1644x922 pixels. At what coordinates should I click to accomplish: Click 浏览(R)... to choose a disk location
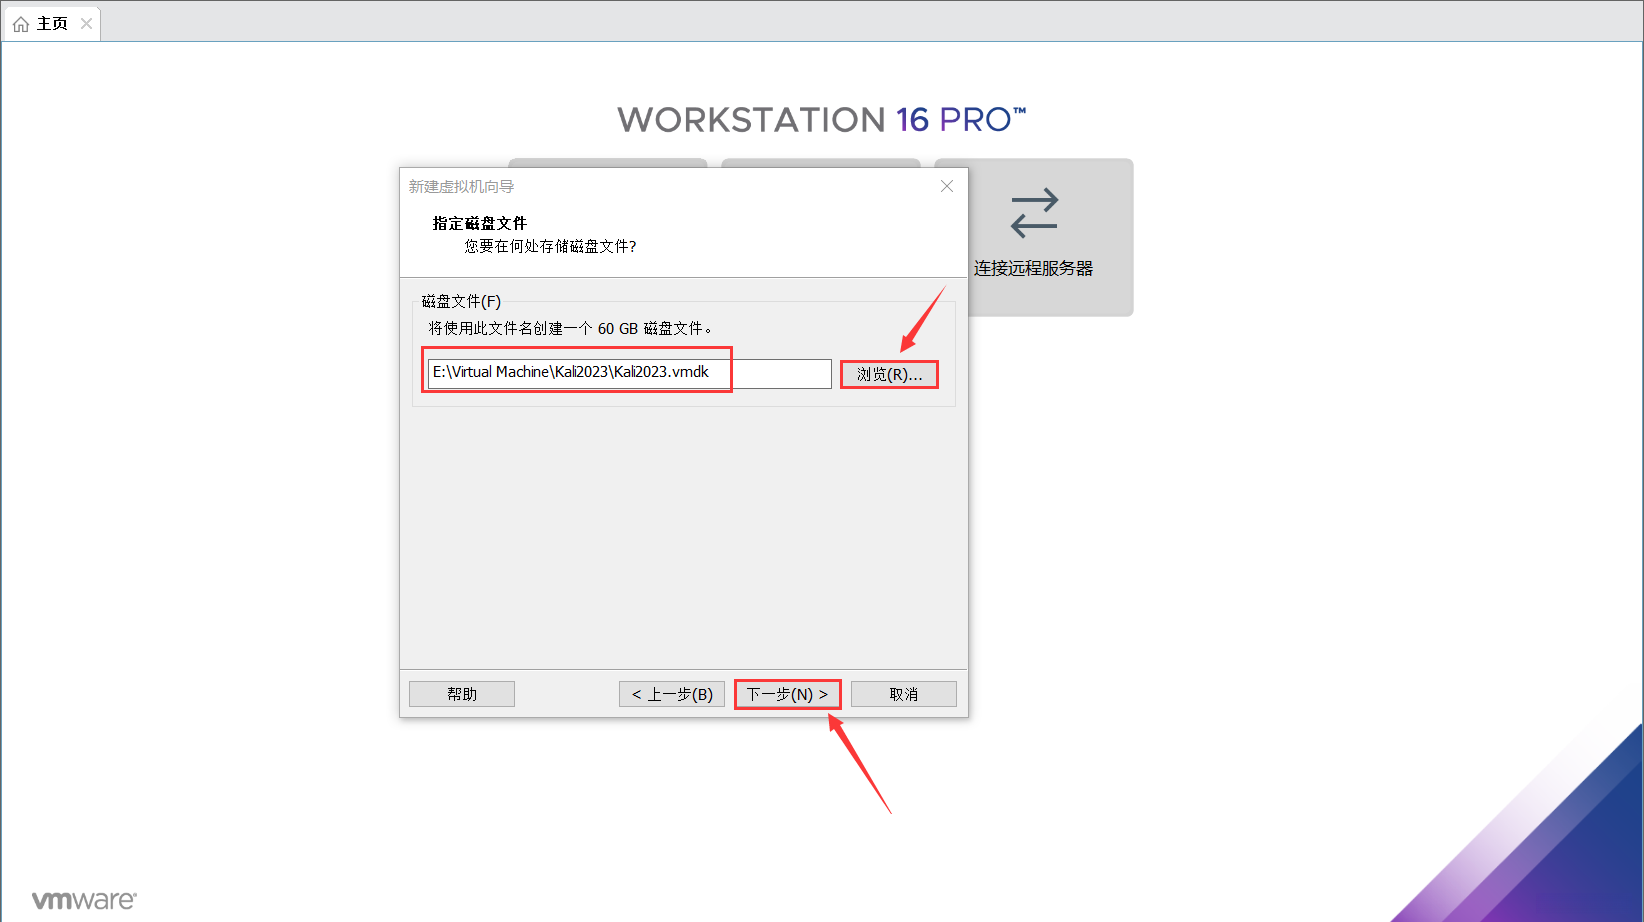coord(889,373)
